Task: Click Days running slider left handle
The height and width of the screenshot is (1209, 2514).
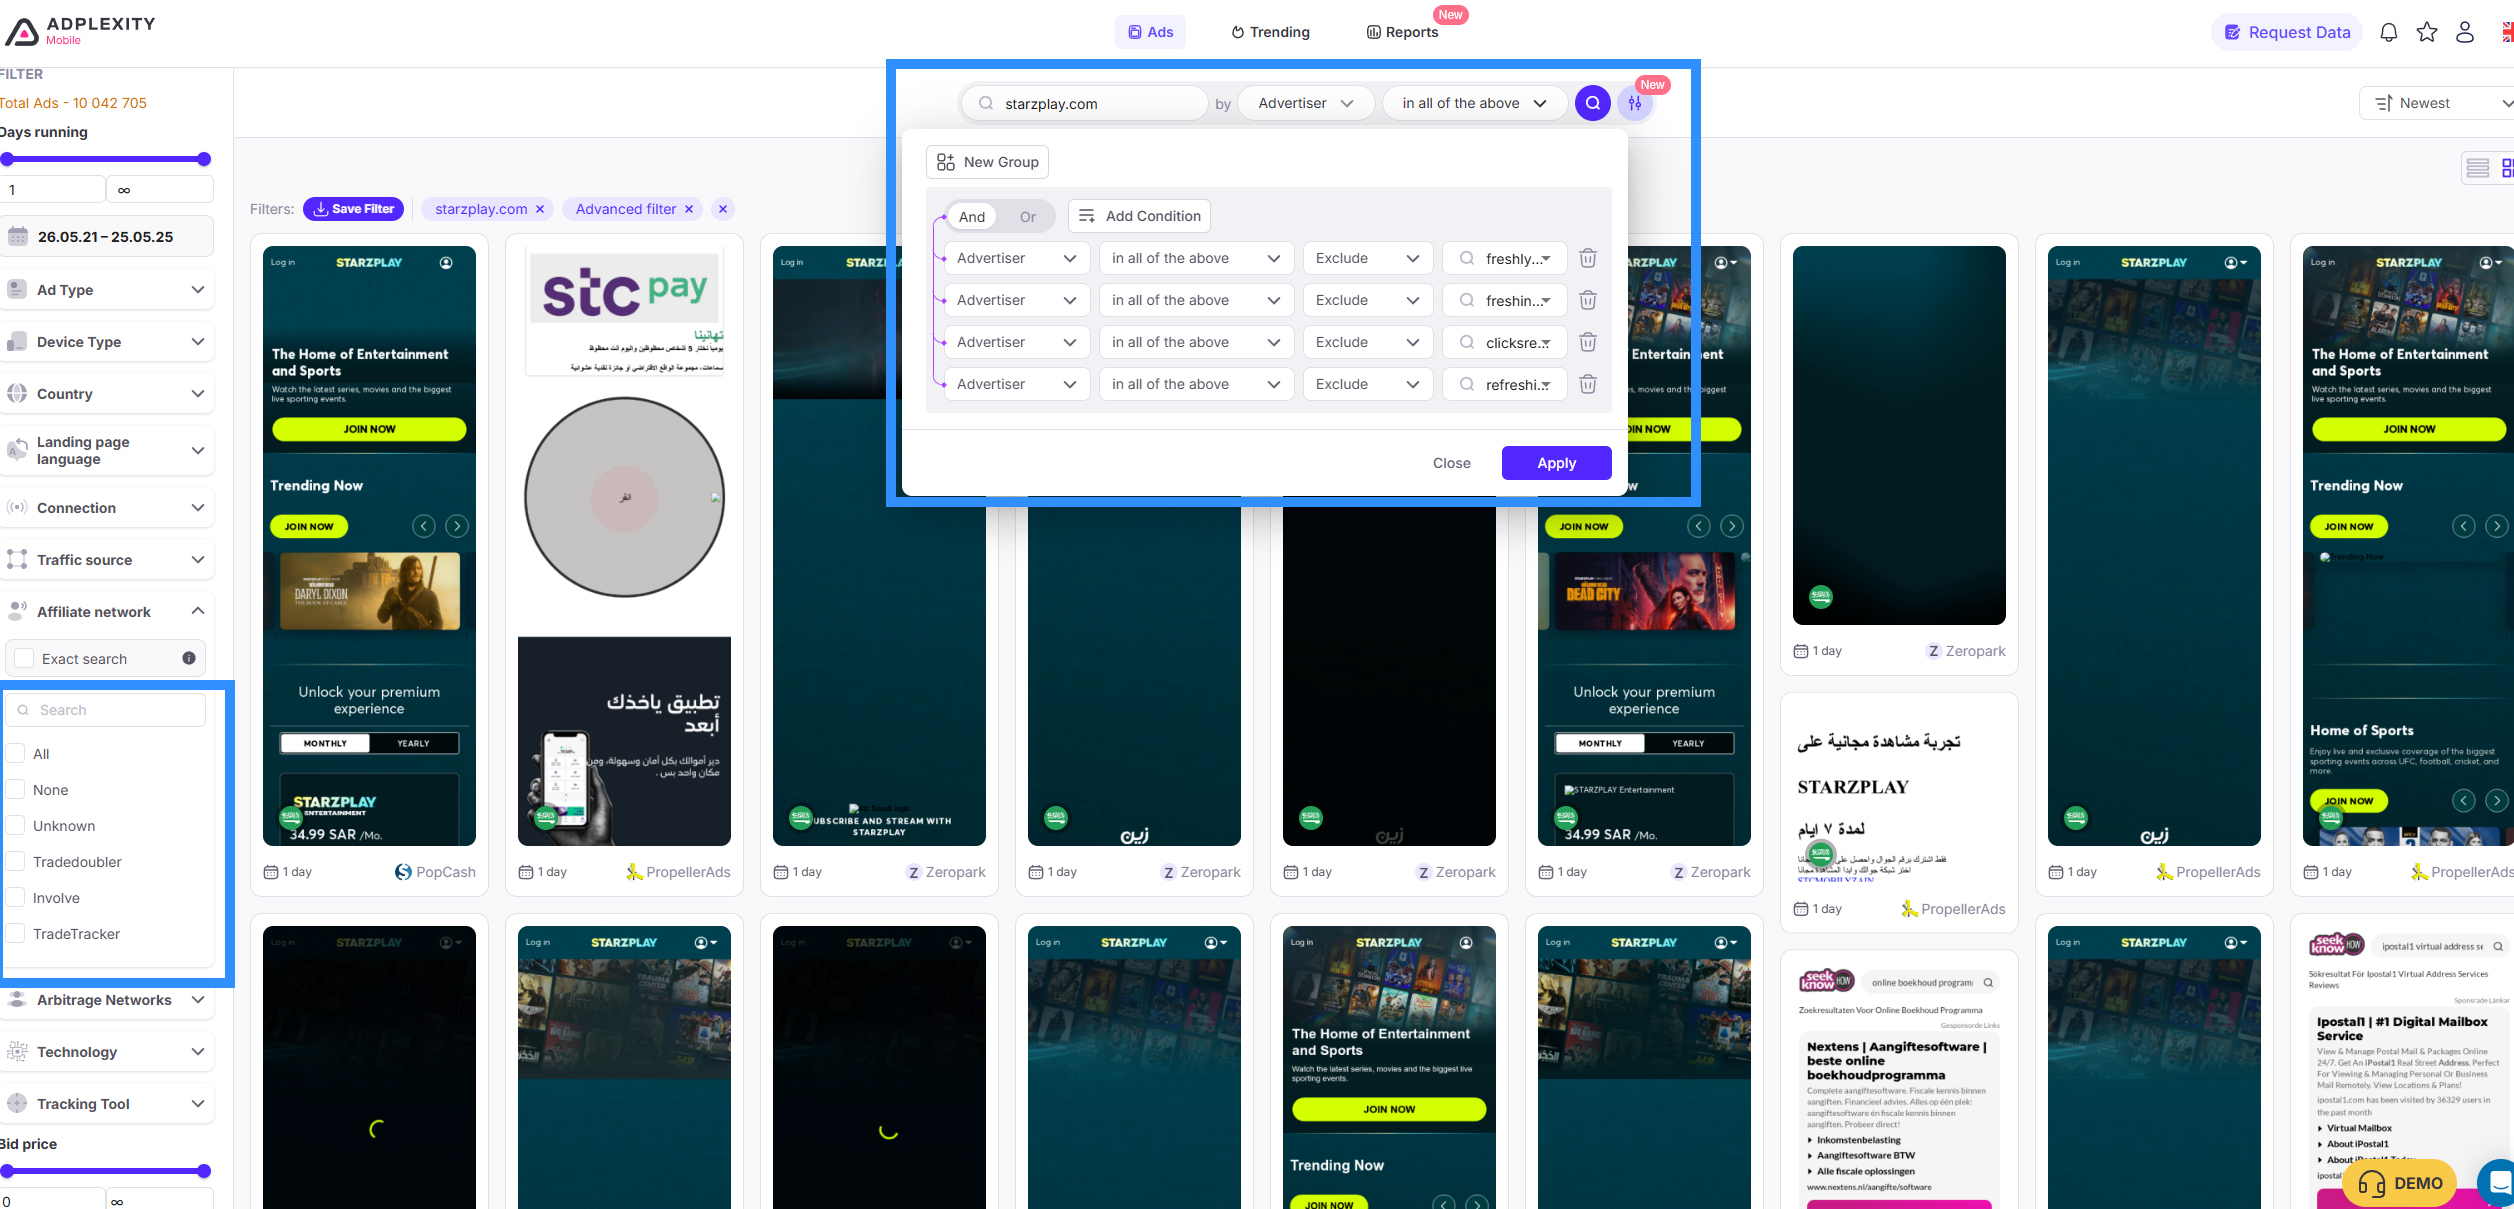Action: tap(7, 159)
